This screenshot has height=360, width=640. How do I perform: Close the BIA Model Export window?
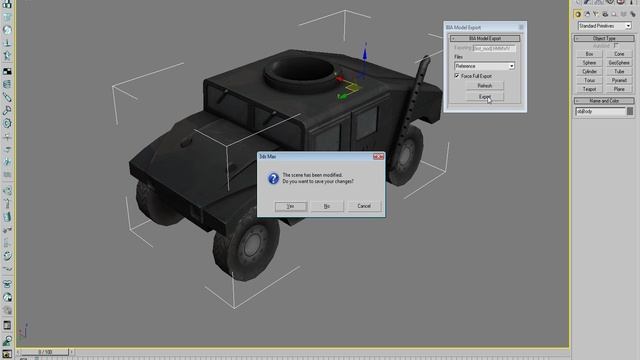point(521,27)
